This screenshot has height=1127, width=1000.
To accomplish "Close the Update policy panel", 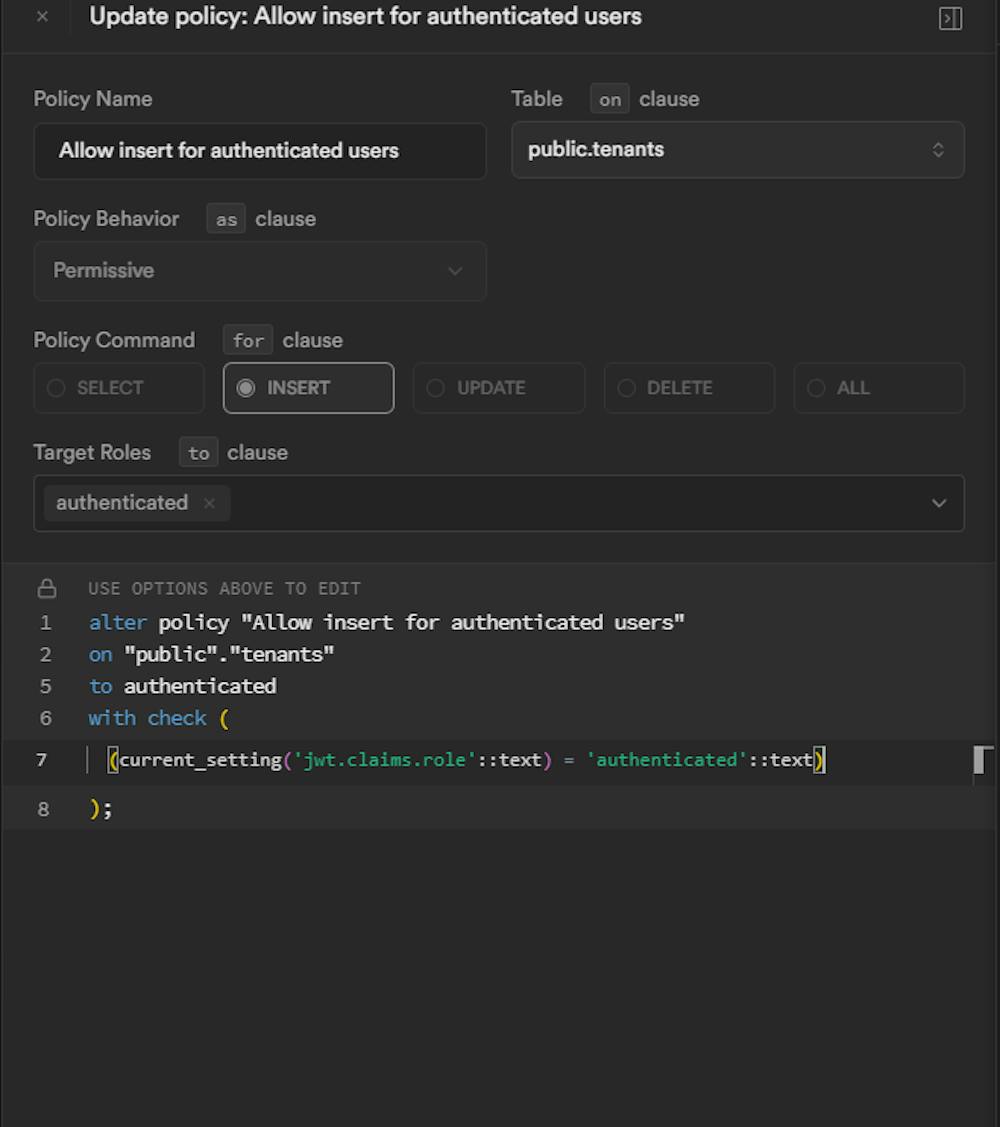I will pyautogui.click(x=42, y=17).
